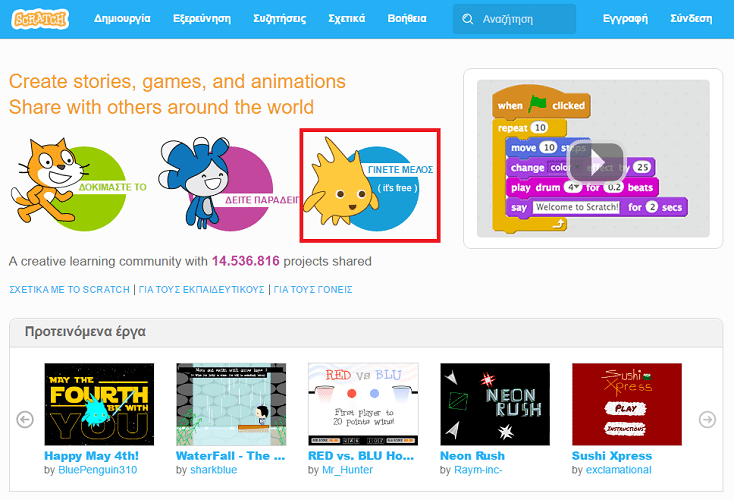The height and width of the screenshot is (500, 734).
Task: Click the WaterFall - The ... title link
Action: pos(230,456)
